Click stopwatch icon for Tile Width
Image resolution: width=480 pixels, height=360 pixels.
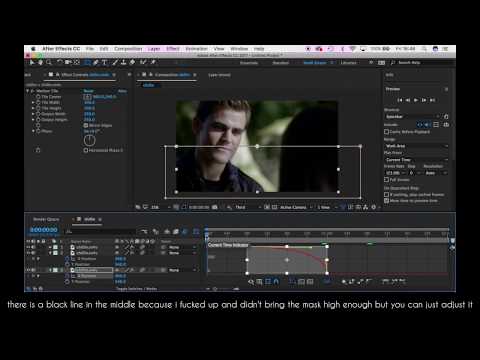[x=38, y=103]
